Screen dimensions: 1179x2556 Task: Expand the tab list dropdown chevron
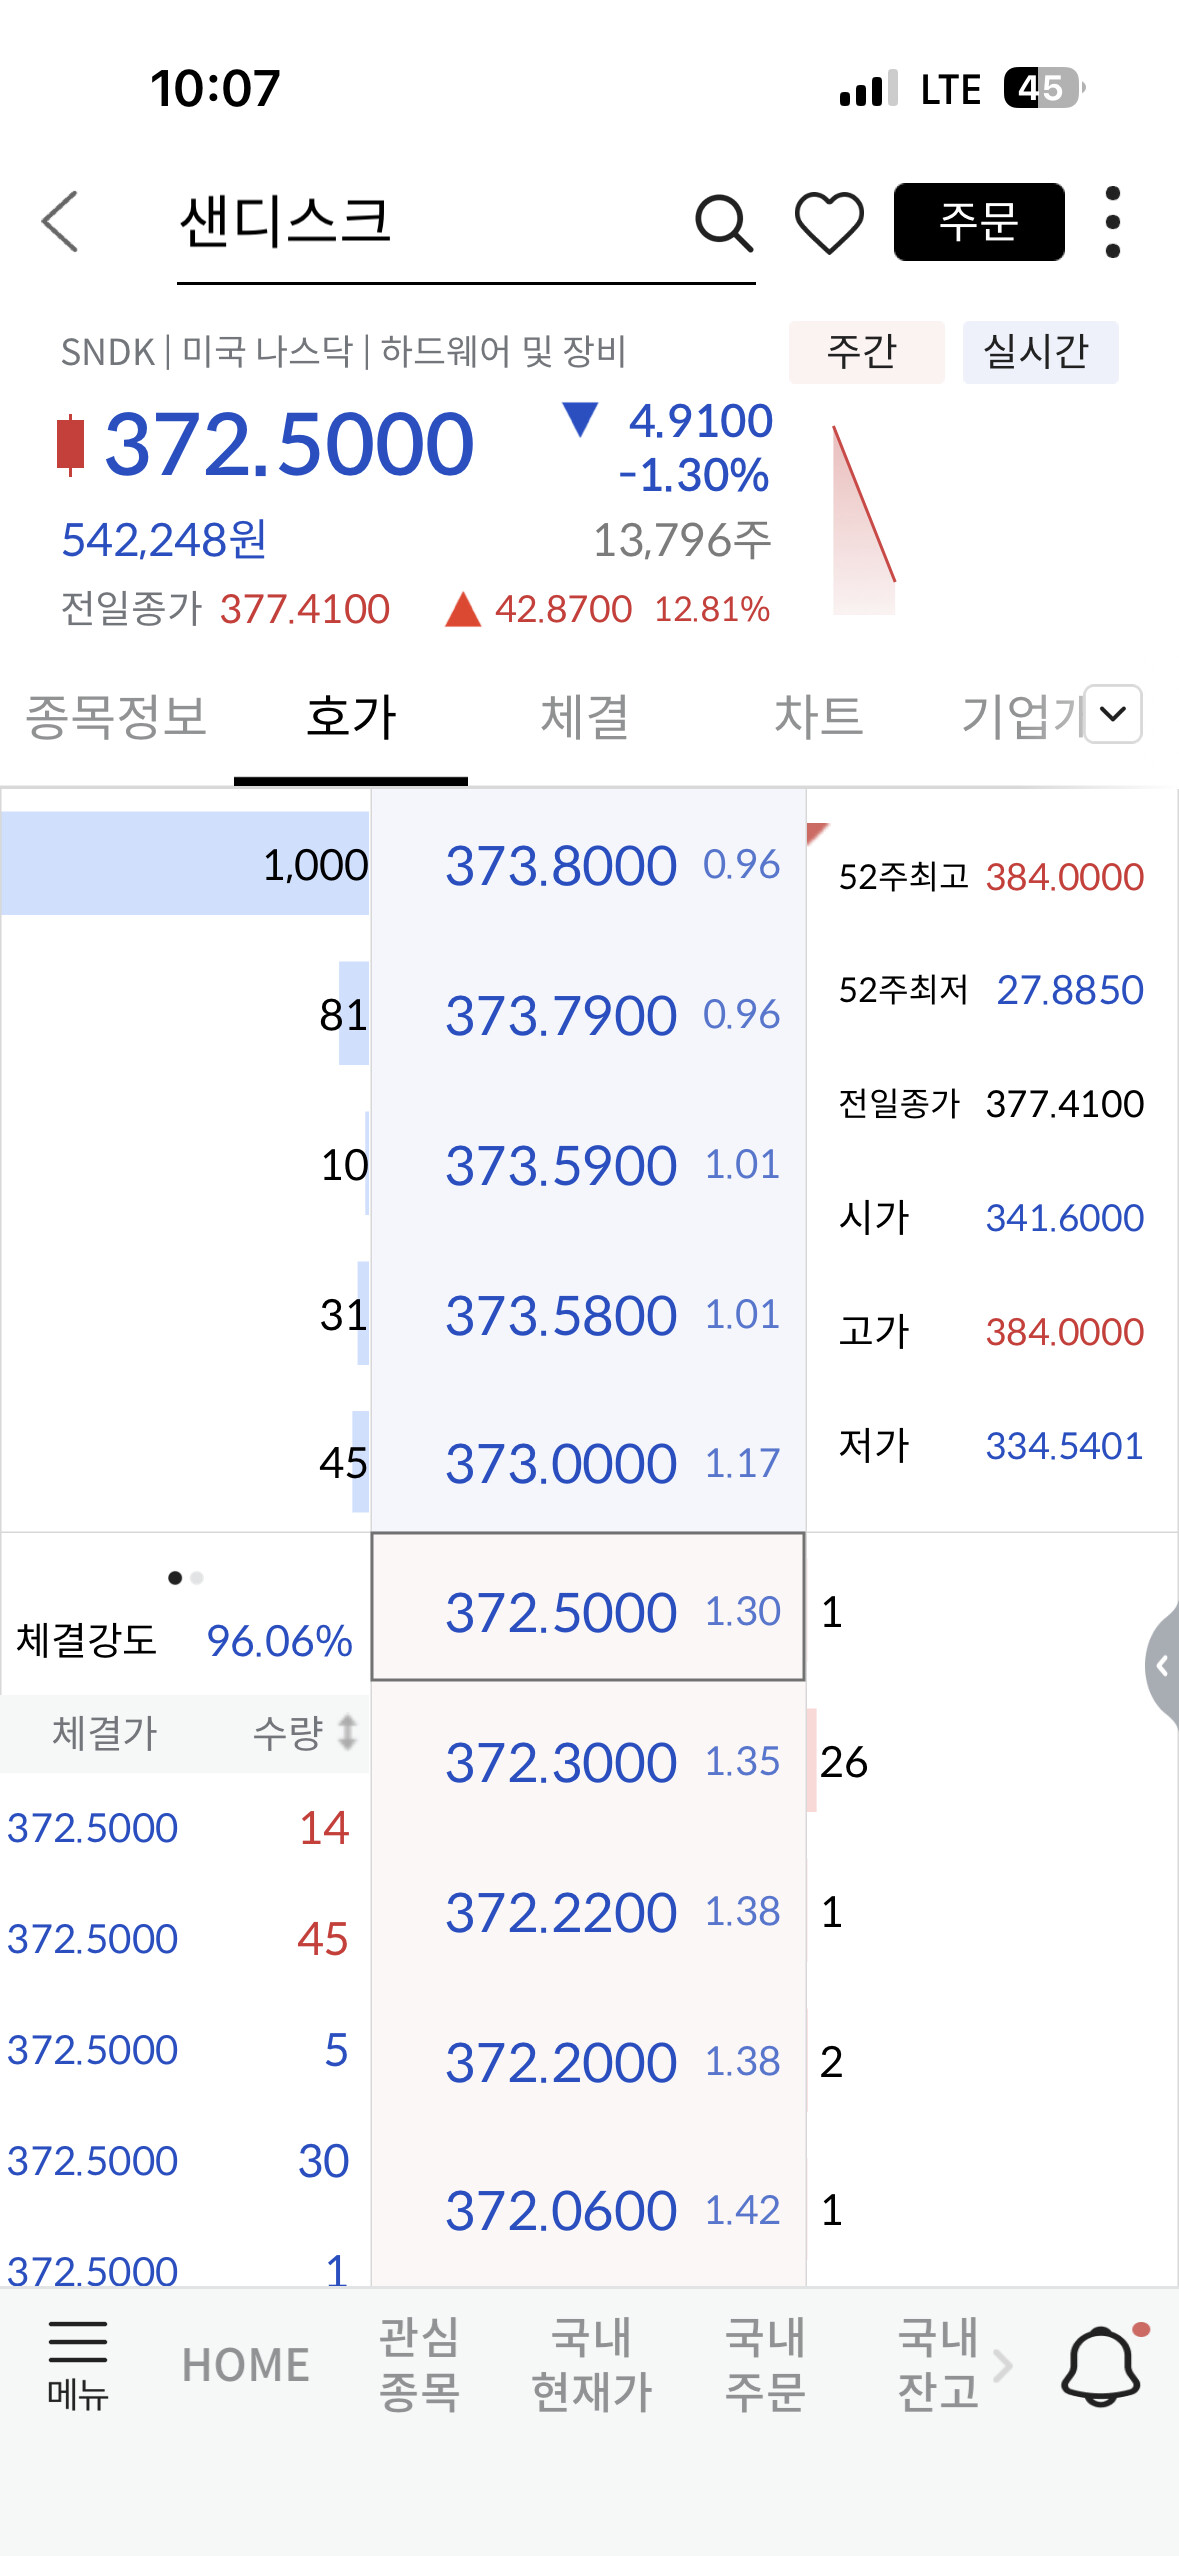click(1112, 714)
